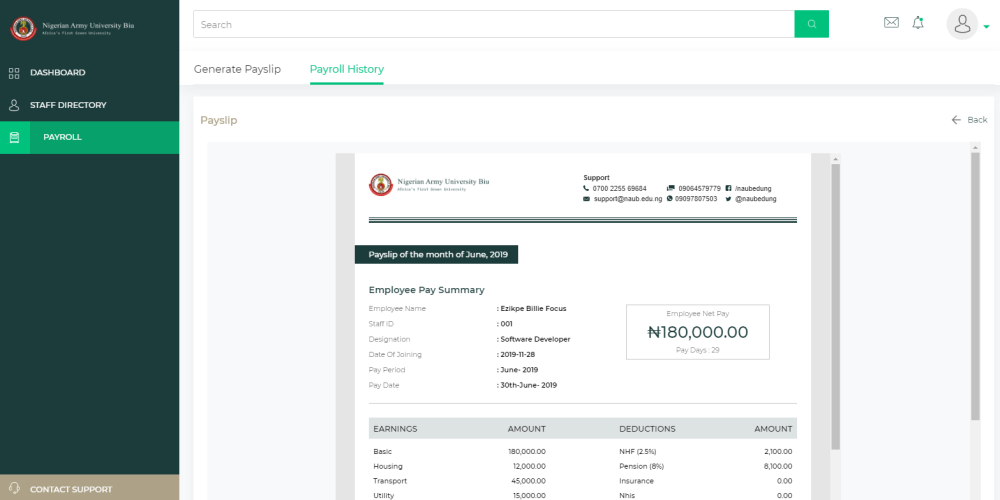The width and height of the screenshot is (1000, 500).
Task: Click the green search magnifier button
Action: click(x=811, y=24)
